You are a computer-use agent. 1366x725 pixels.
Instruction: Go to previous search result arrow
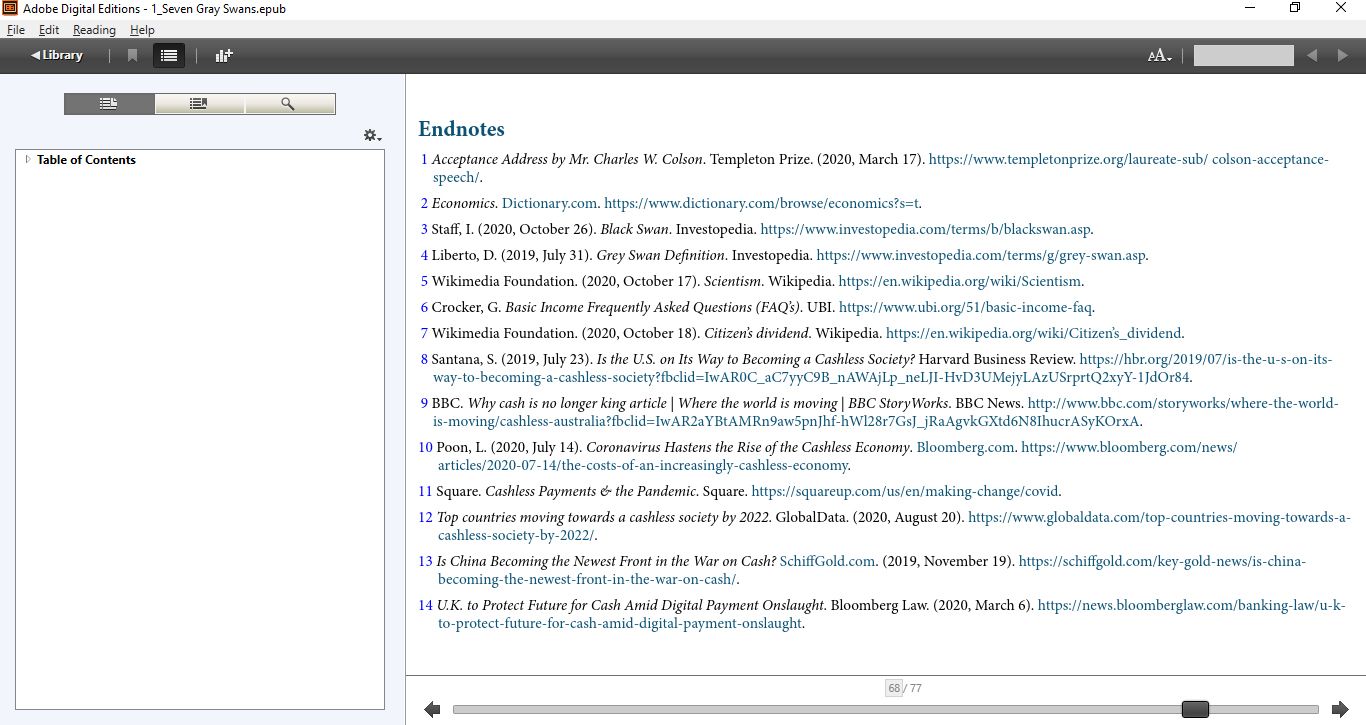[1312, 56]
